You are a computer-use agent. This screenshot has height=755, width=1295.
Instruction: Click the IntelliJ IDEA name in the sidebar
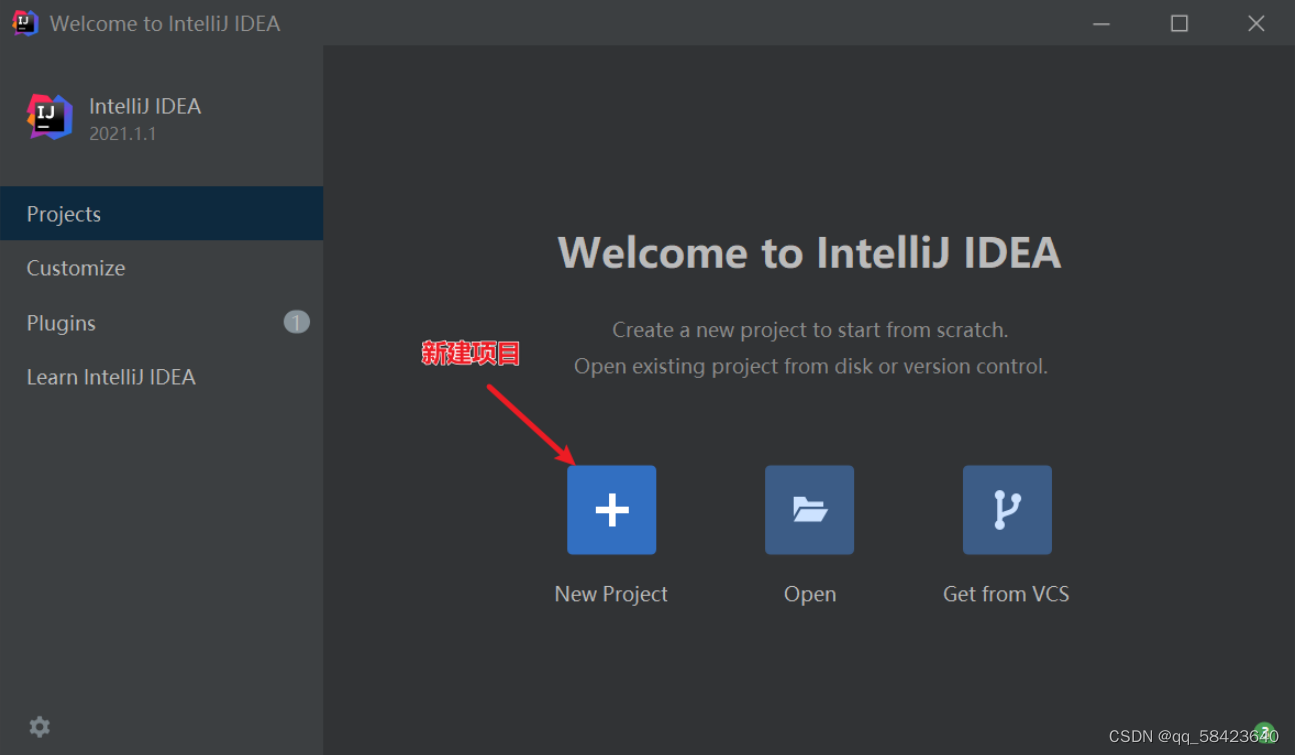(x=145, y=107)
